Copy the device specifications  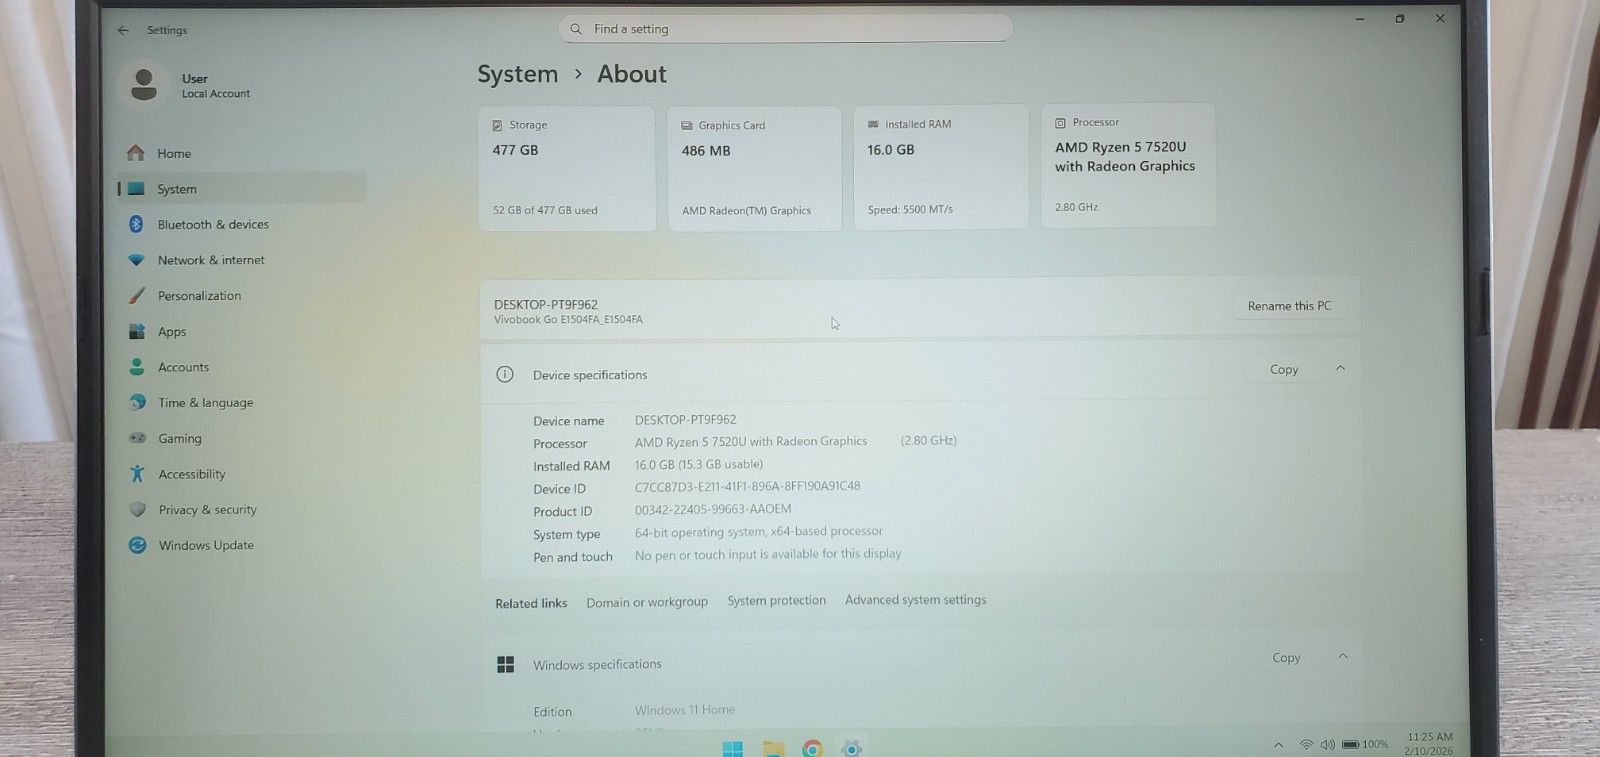[x=1284, y=369]
